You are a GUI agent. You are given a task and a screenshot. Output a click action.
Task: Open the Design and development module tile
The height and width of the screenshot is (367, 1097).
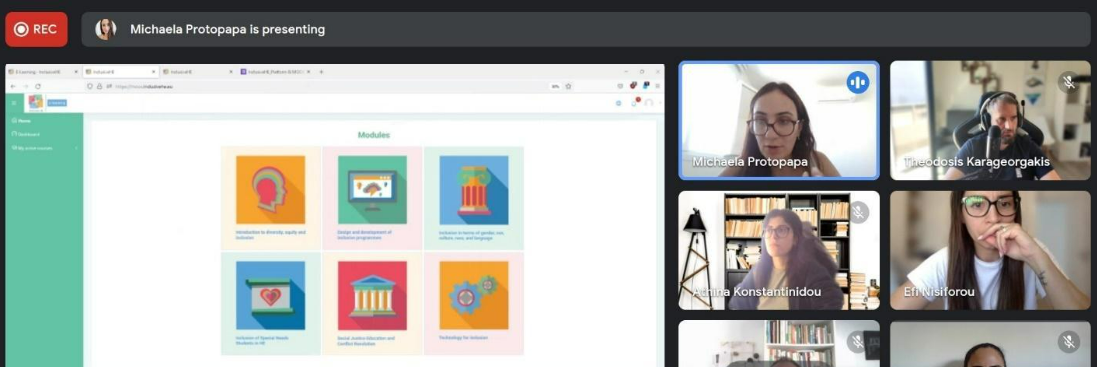pyautogui.click(x=372, y=198)
